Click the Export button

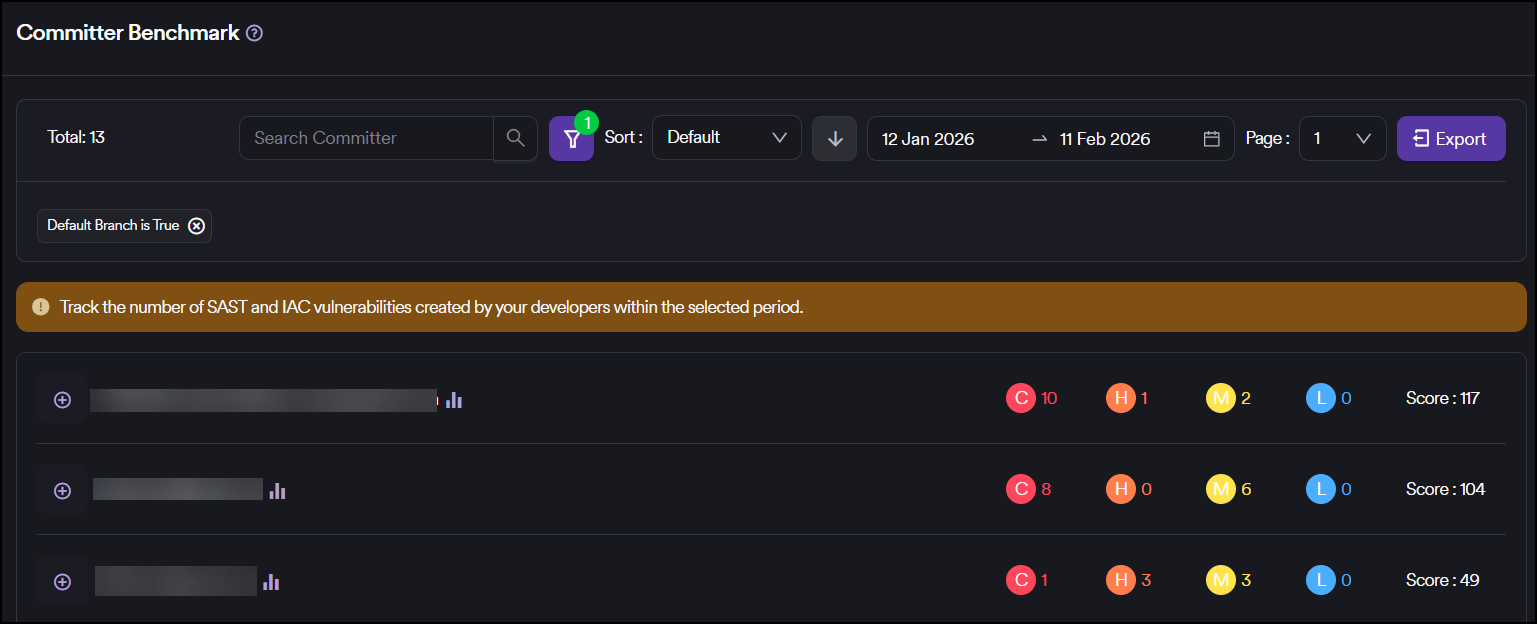click(1450, 139)
